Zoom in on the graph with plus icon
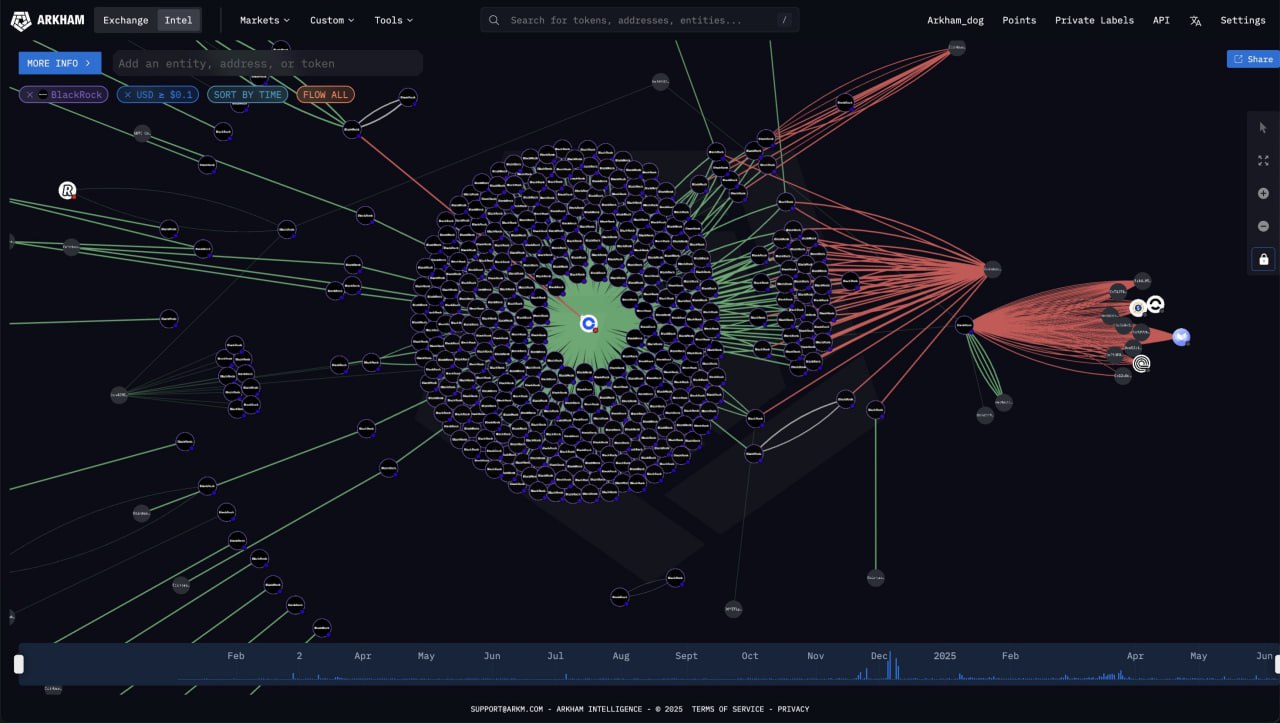Image resolution: width=1280 pixels, height=723 pixels. [x=1263, y=194]
